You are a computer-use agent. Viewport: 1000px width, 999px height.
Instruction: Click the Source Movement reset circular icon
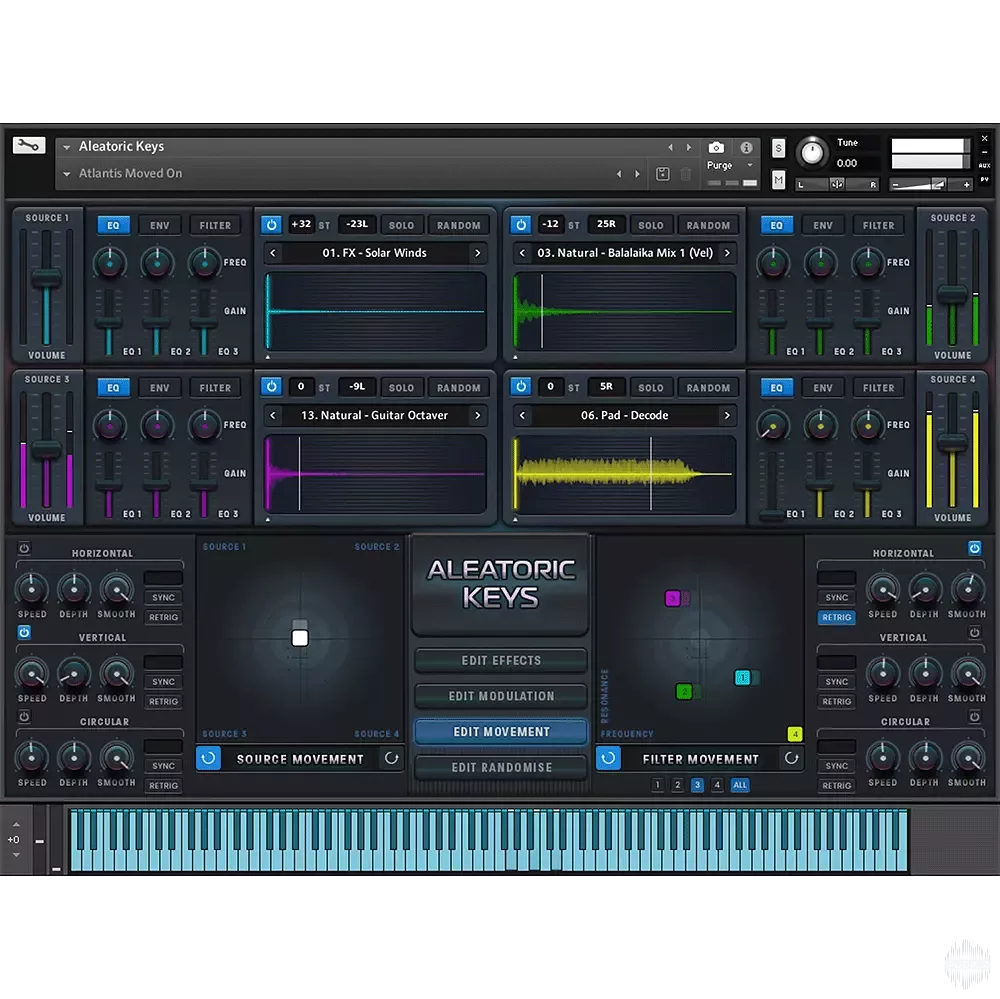coord(391,759)
